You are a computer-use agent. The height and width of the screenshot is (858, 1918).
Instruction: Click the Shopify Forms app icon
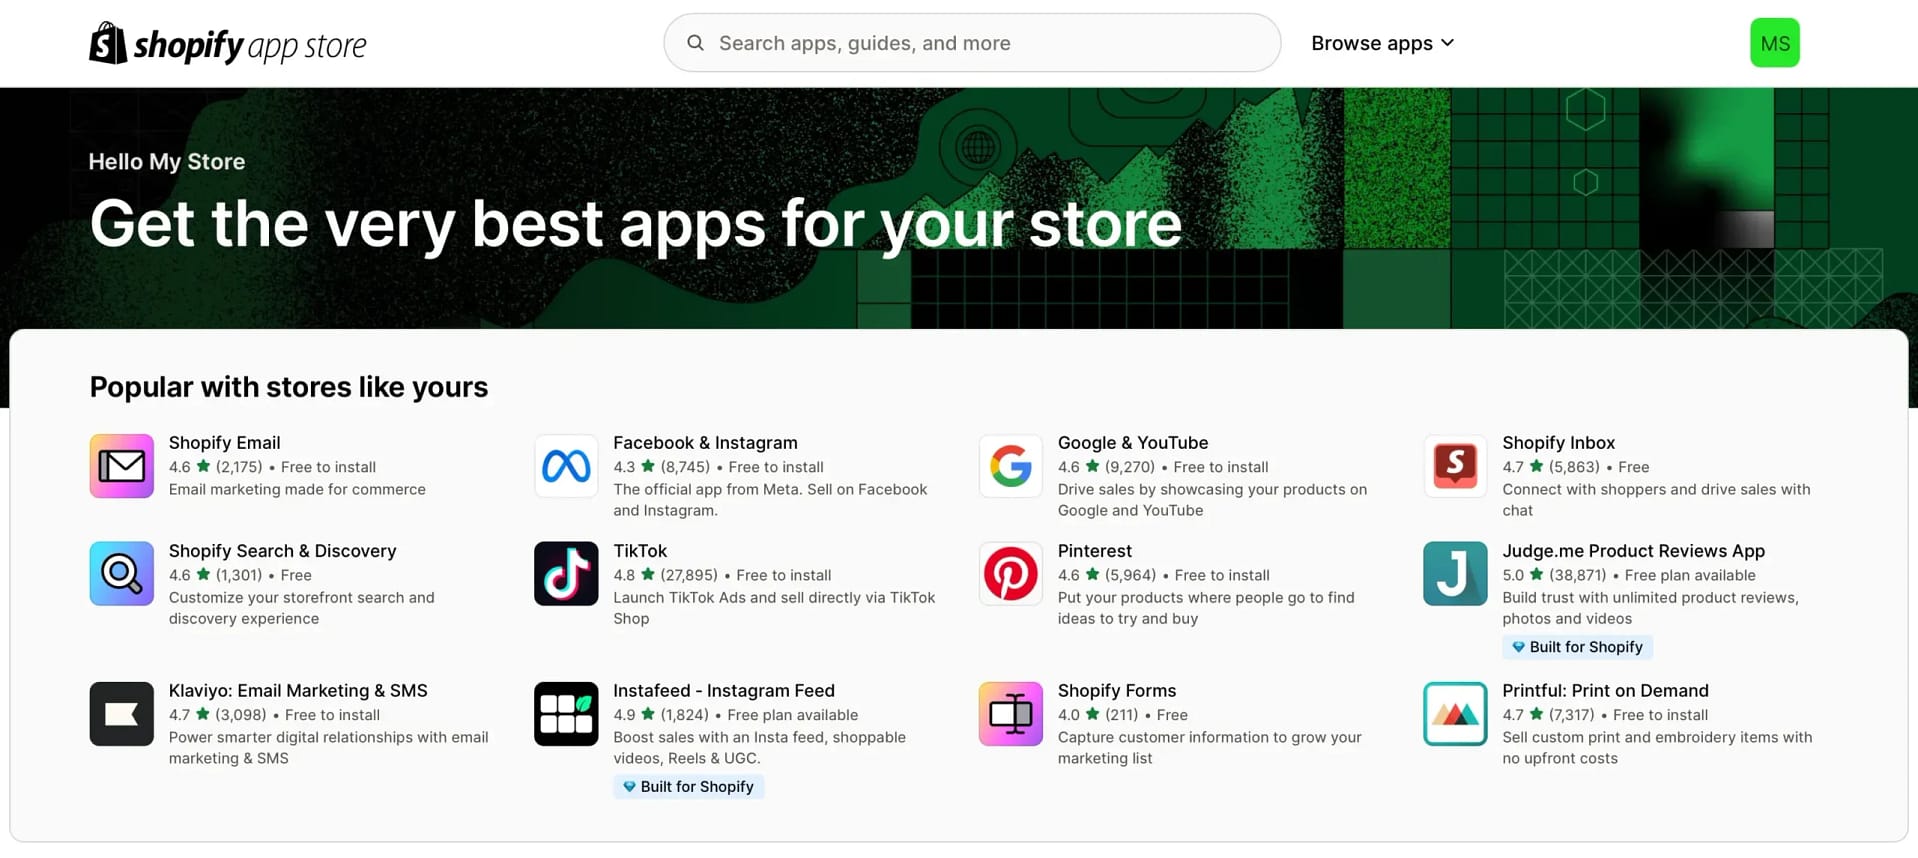pyautogui.click(x=1010, y=714)
